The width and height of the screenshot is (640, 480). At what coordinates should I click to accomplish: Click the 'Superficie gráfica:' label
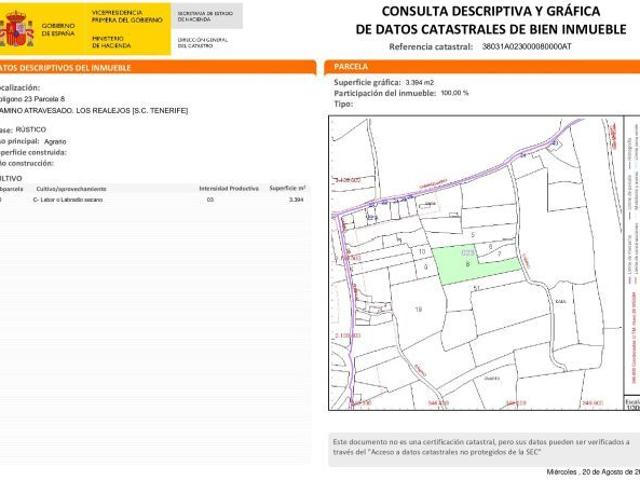point(367,82)
